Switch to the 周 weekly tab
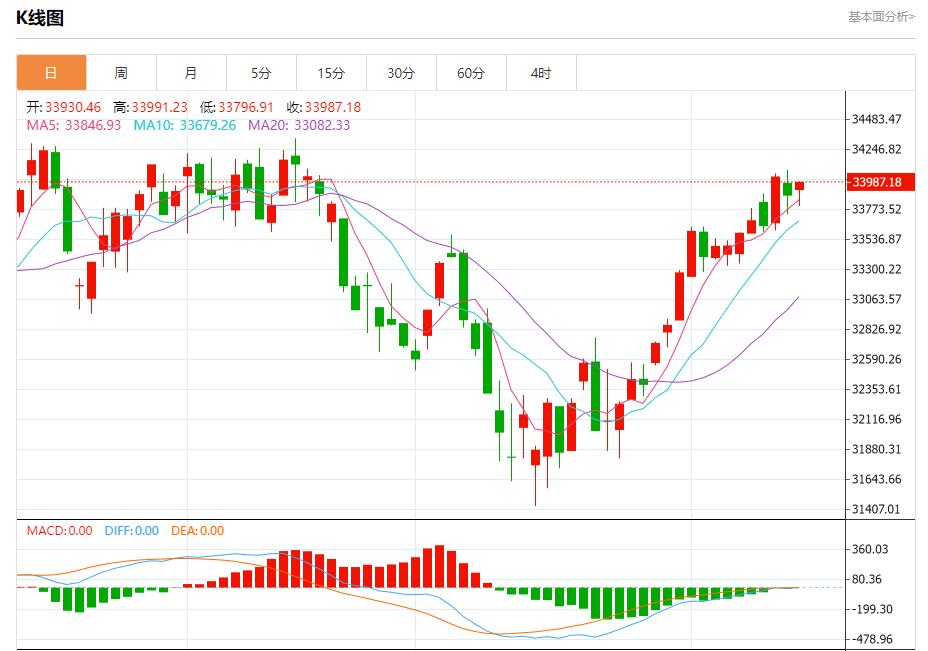 click(x=121, y=73)
